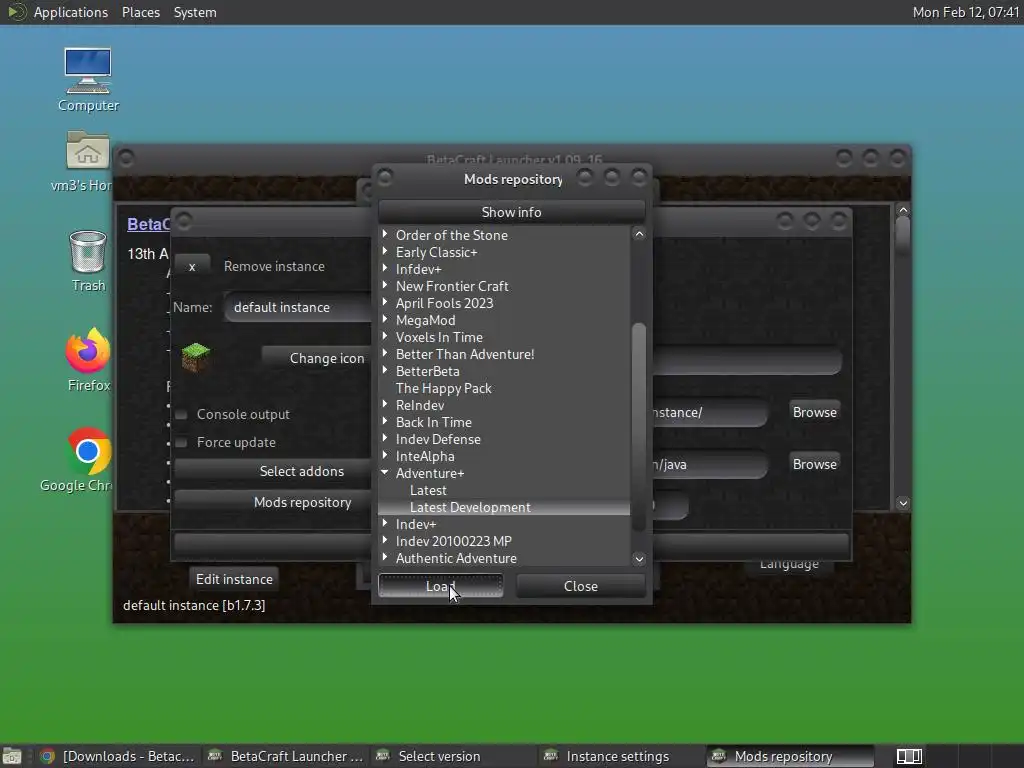Screen dimensions: 1024x768
Task: Select The Happy Pack entry
Action: coord(443,388)
